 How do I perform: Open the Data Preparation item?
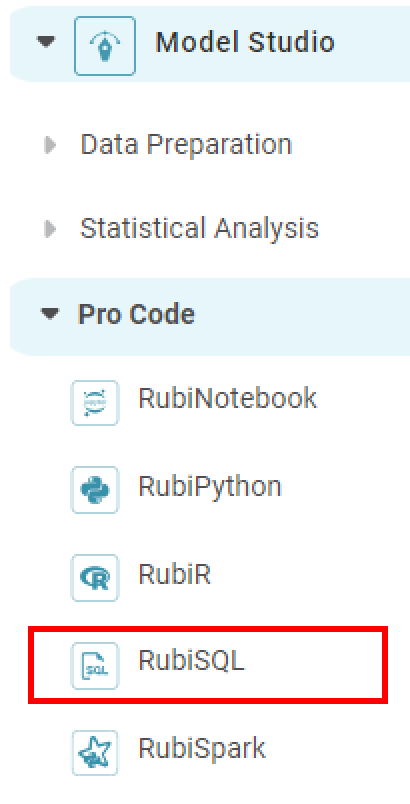[x=186, y=145]
